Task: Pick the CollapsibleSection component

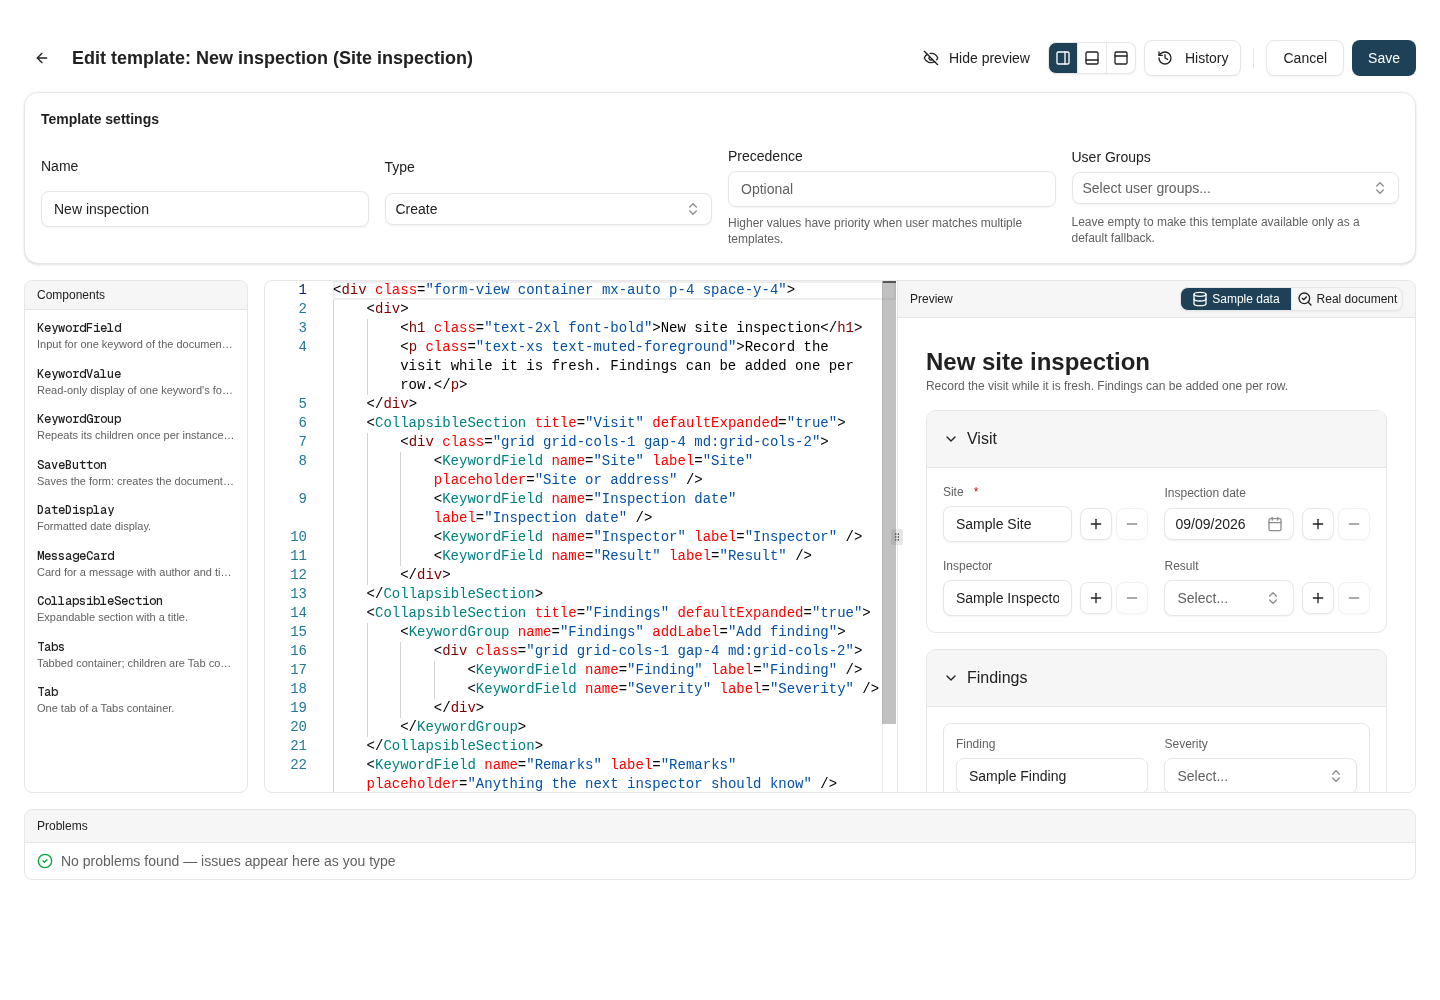Action: [135, 608]
